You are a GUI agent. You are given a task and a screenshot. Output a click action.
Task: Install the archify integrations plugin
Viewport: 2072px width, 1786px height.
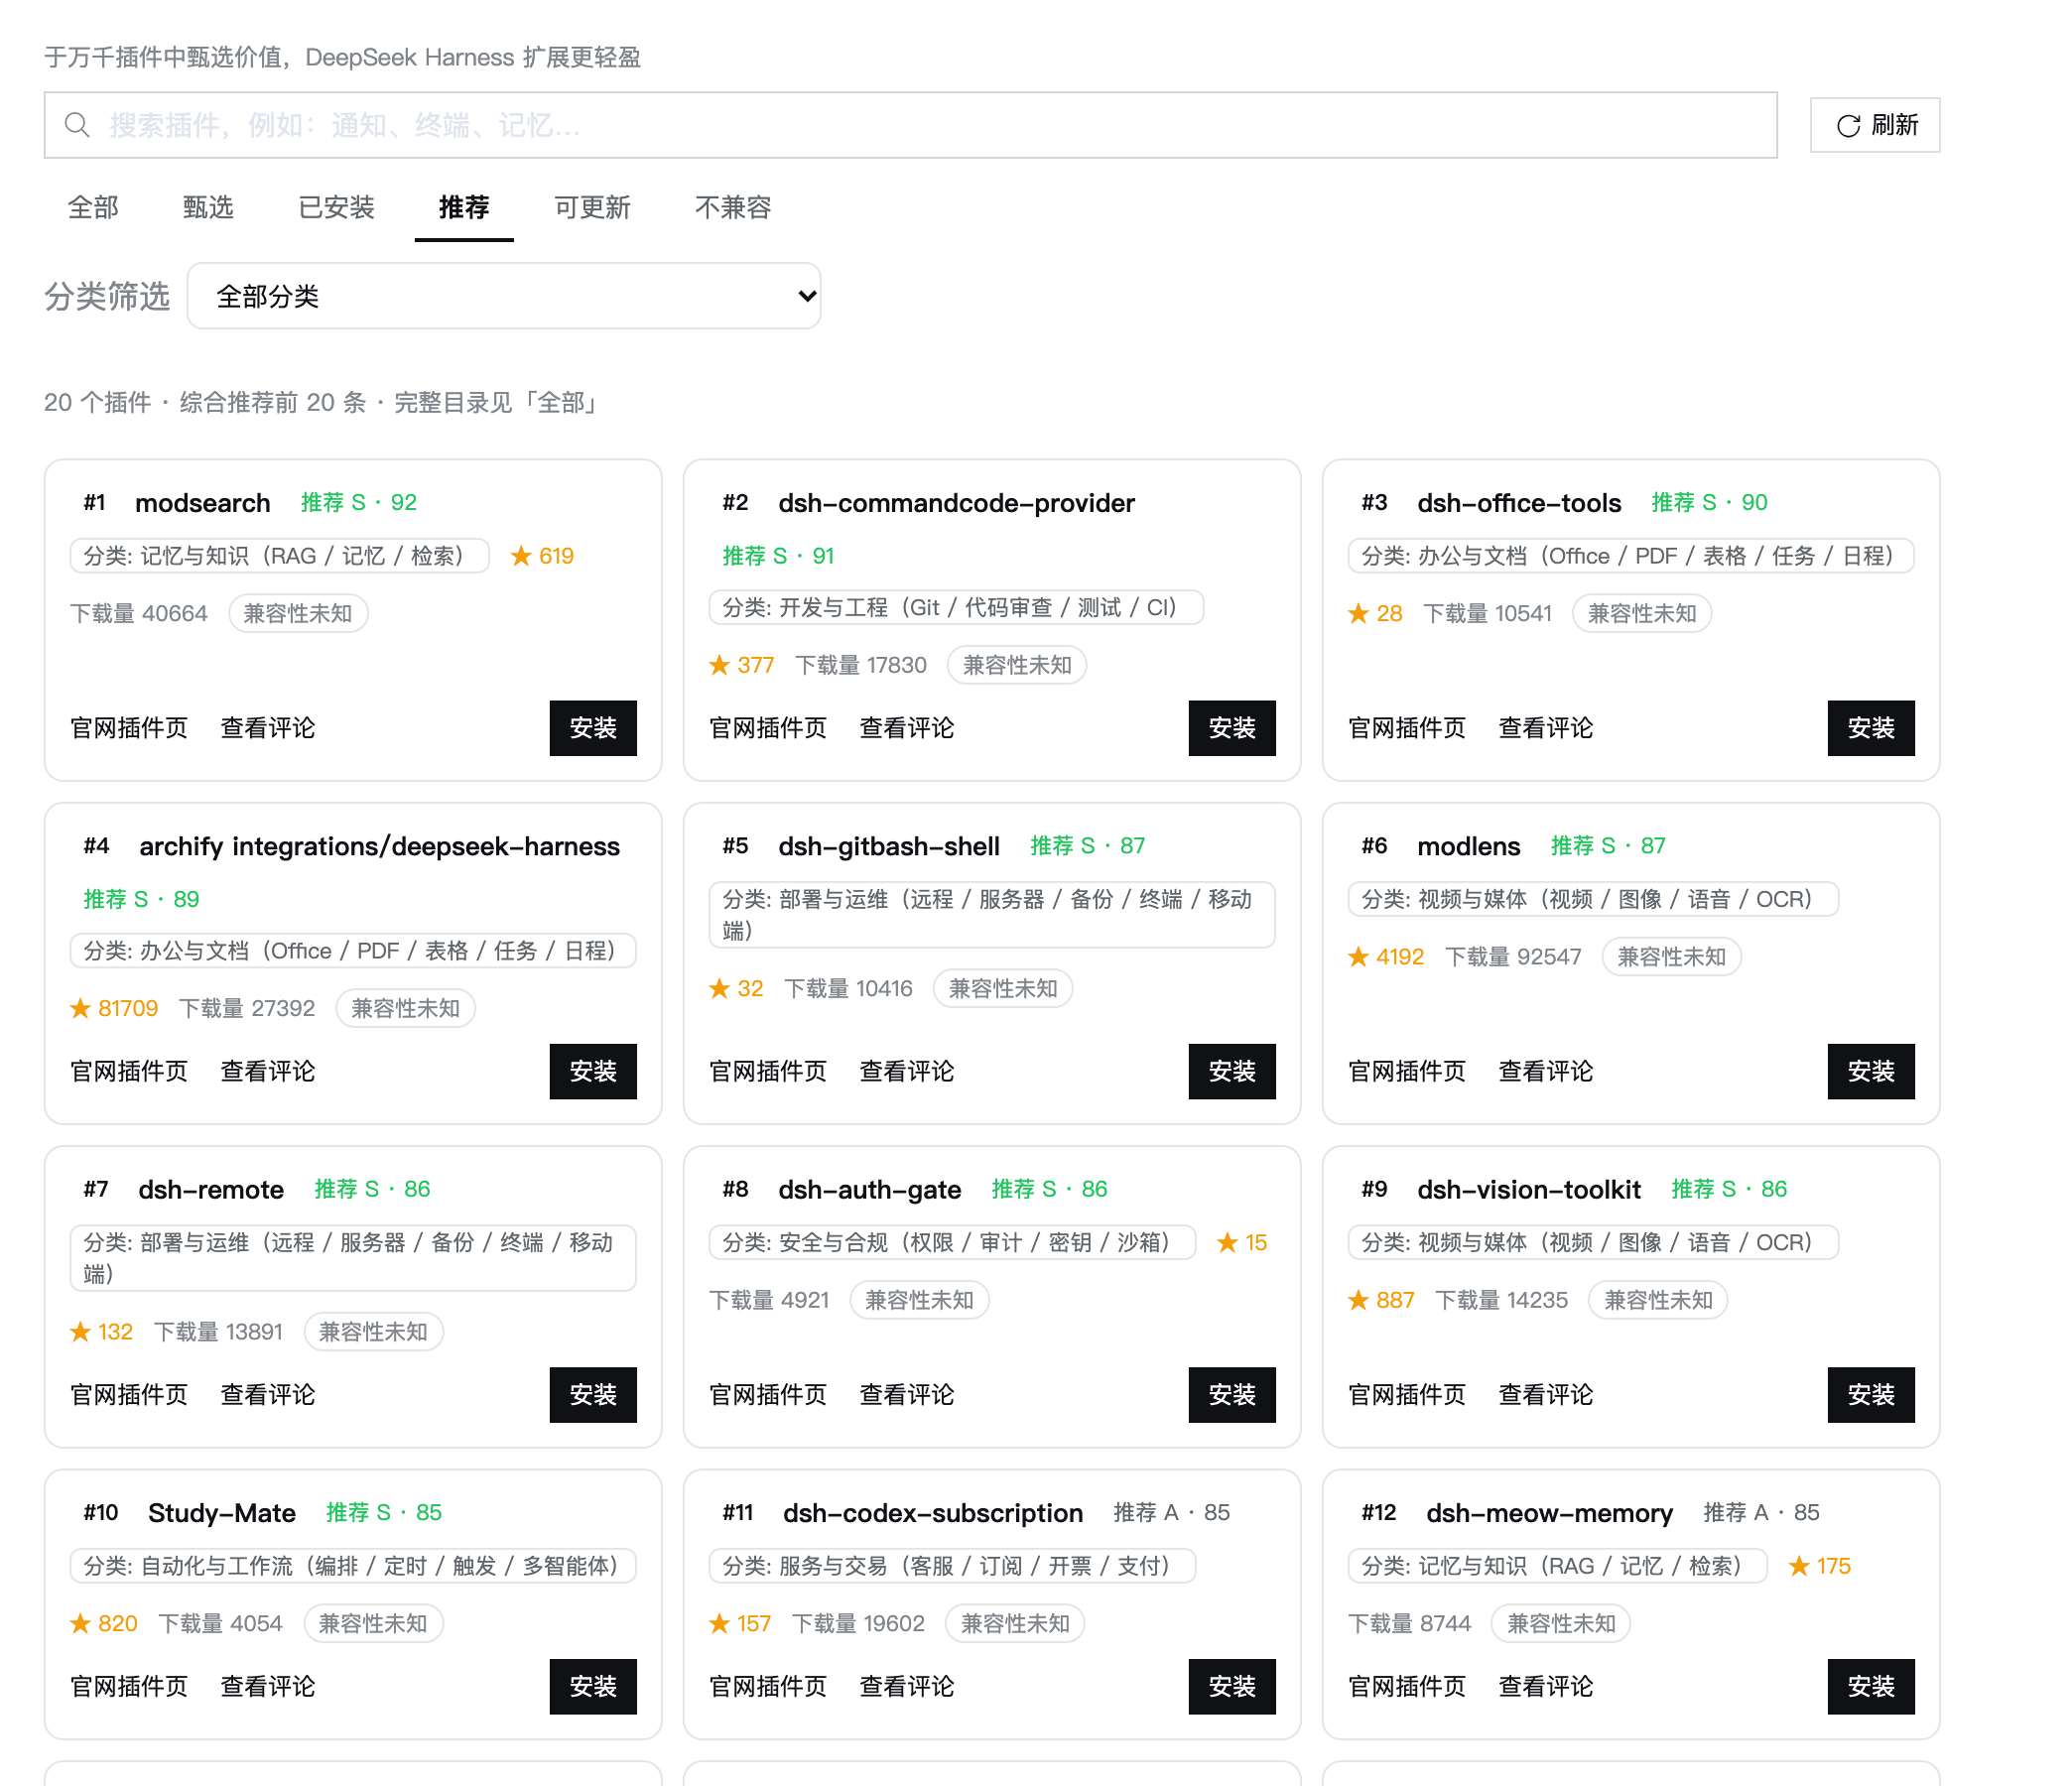tap(593, 1072)
